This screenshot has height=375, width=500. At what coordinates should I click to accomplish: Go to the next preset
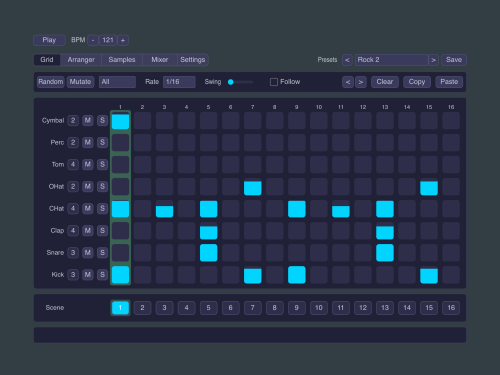pyautogui.click(x=433, y=60)
